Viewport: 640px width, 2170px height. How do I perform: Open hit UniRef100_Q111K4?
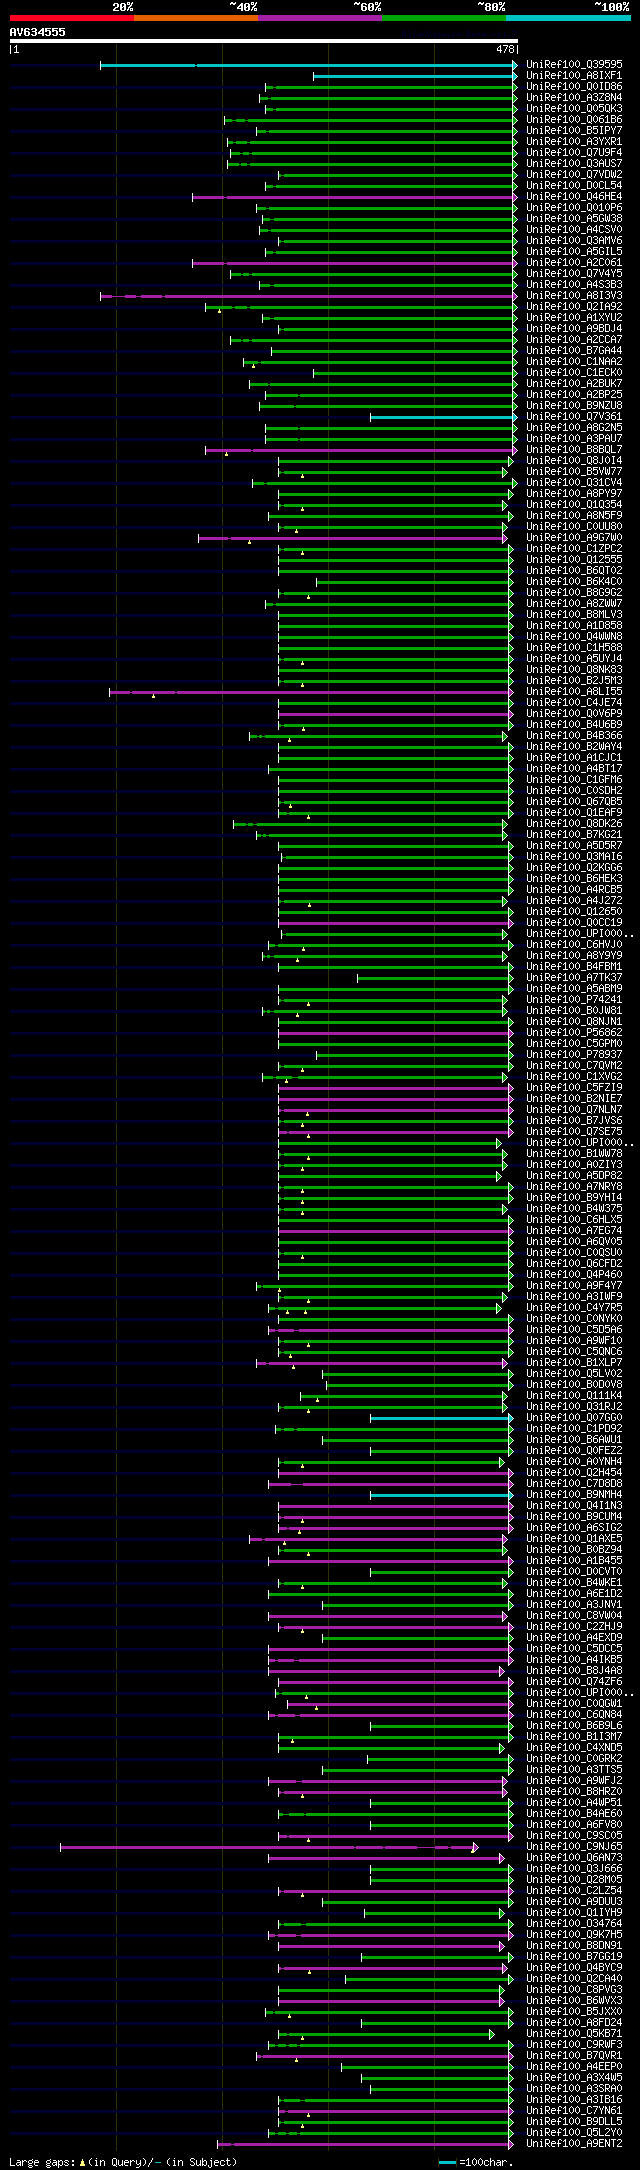574,1395
